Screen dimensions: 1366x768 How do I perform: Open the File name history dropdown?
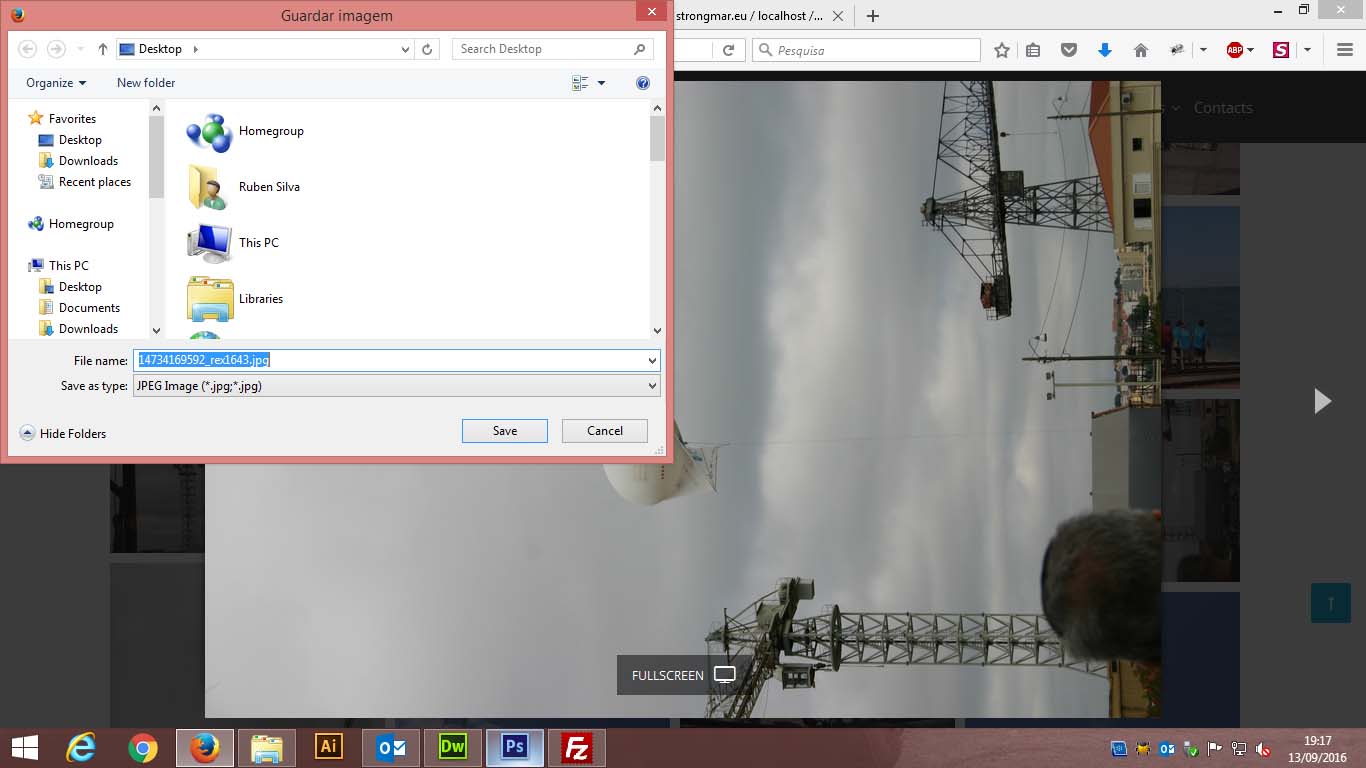(x=652, y=361)
